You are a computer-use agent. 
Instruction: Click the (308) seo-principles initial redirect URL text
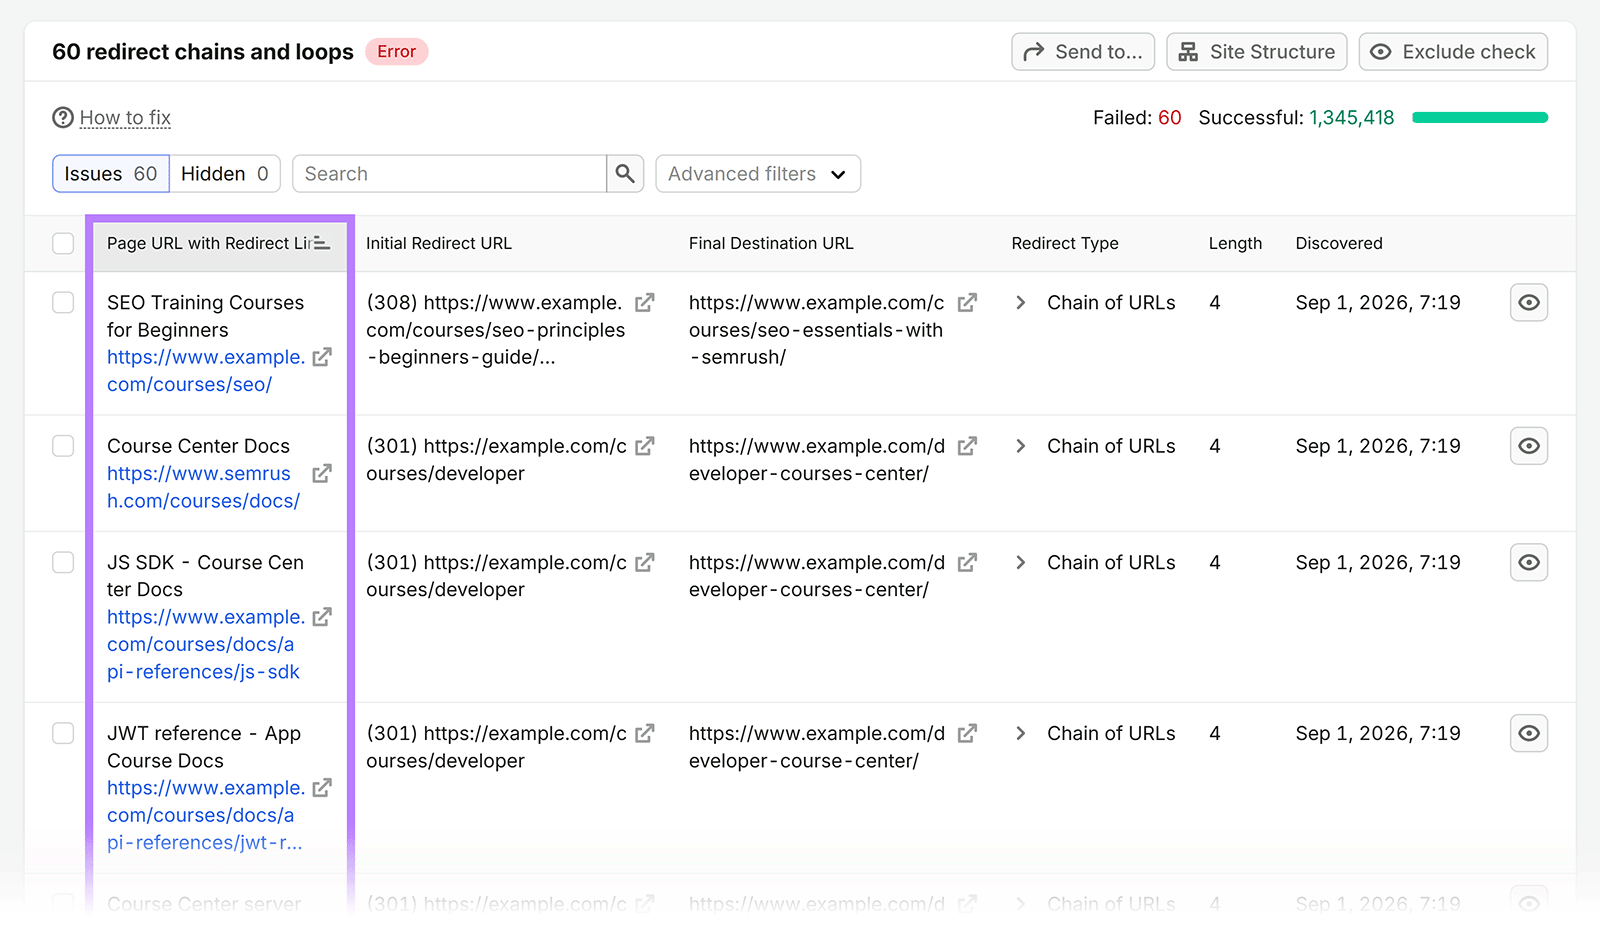496,330
